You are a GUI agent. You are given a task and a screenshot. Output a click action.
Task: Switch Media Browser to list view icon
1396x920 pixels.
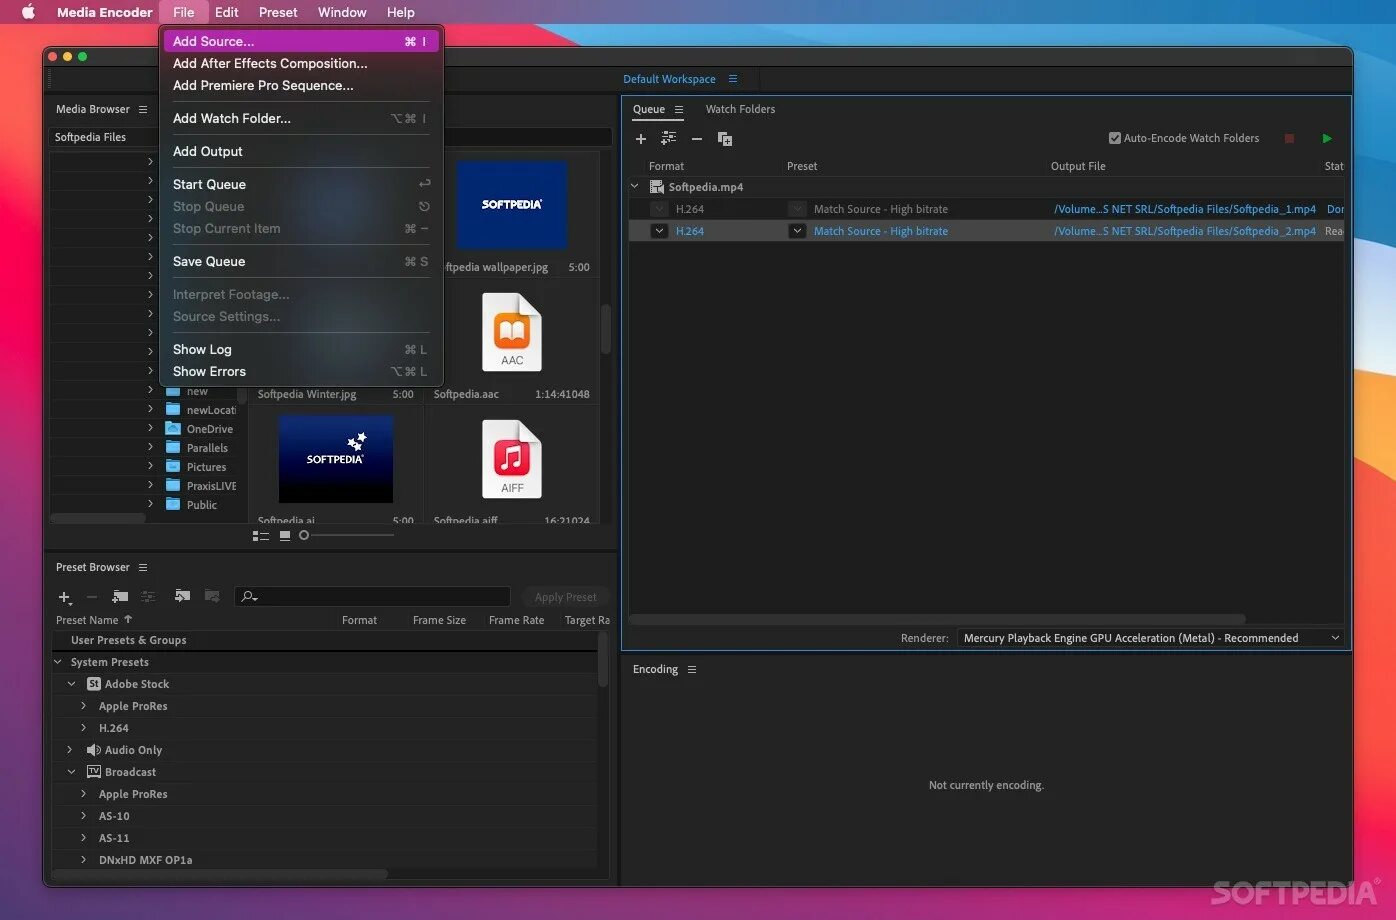click(261, 536)
